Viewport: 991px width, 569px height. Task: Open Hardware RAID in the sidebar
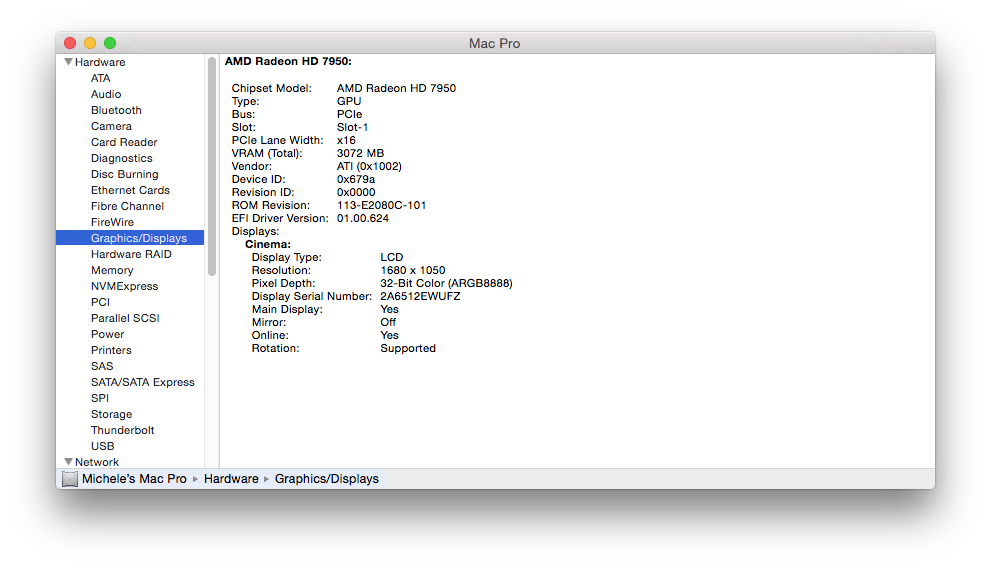point(131,254)
